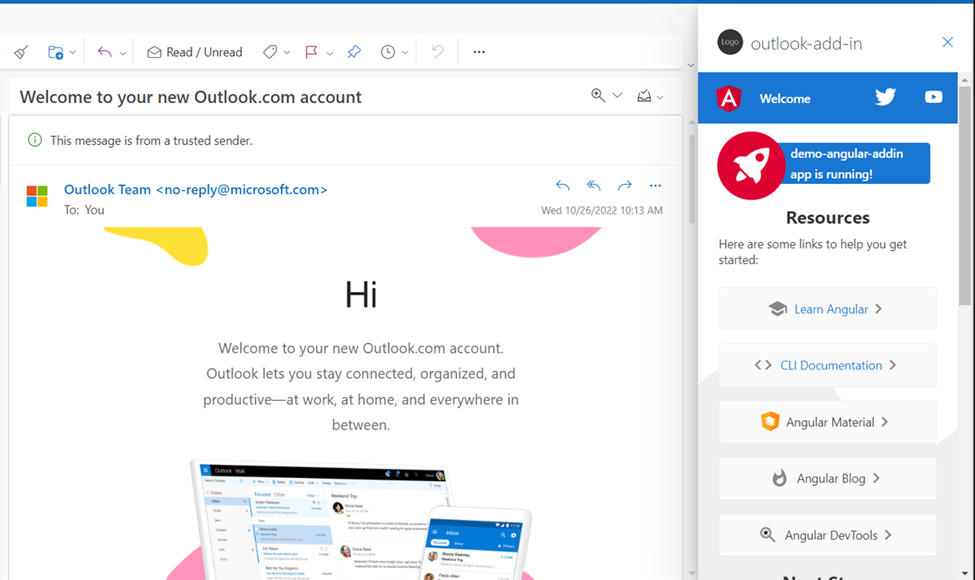Select the Reply All double-arrow icon
The width and height of the screenshot is (975, 580).
point(593,186)
